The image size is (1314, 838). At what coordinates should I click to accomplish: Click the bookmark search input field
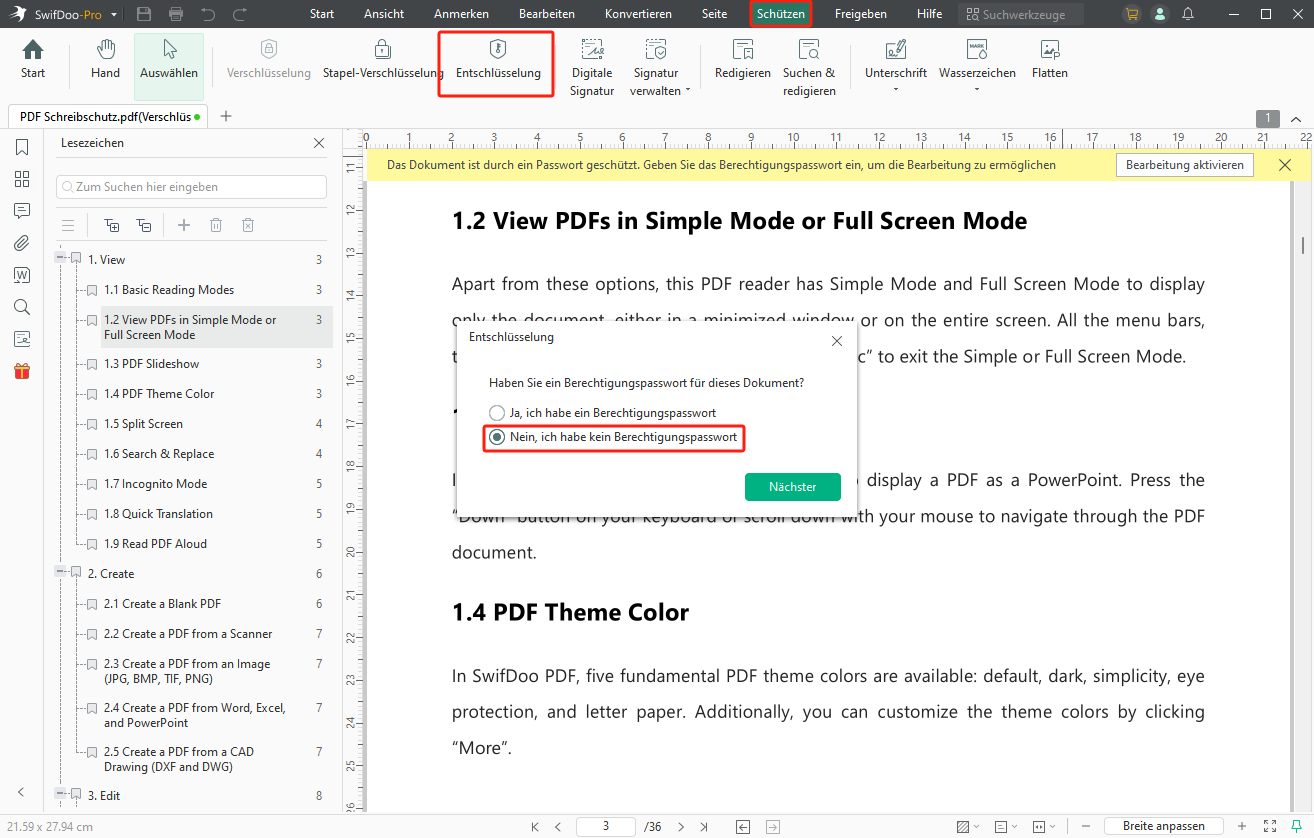tap(192, 187)
